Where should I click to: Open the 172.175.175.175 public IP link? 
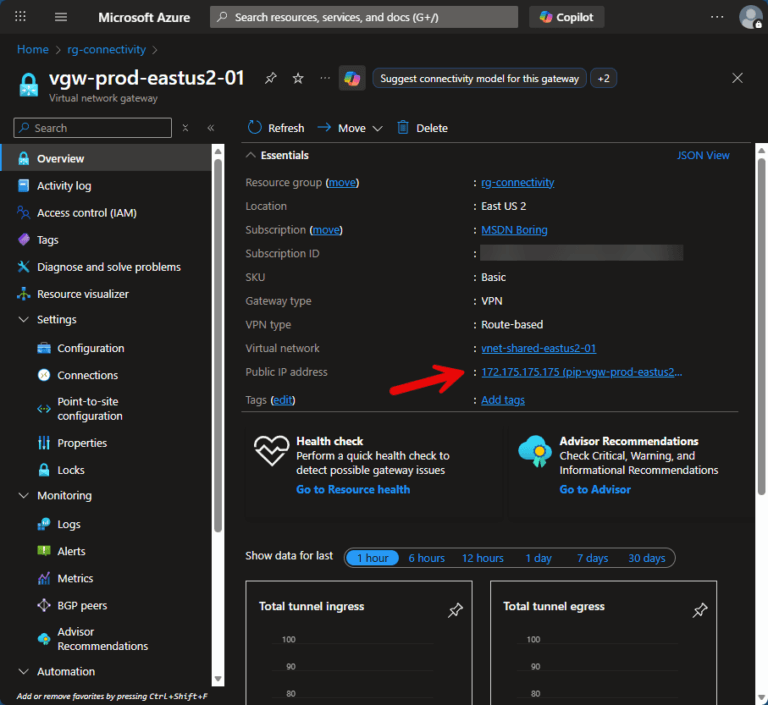(582, 372)
